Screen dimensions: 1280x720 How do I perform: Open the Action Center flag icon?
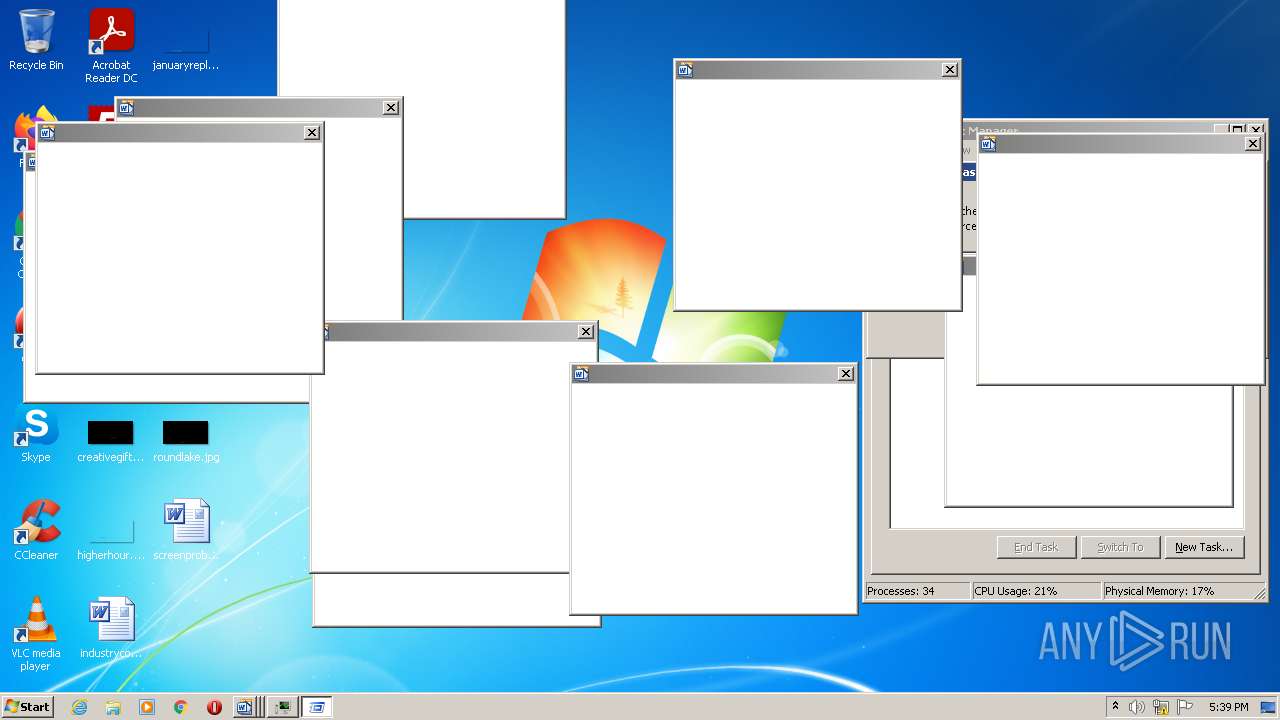point(1185,707)
